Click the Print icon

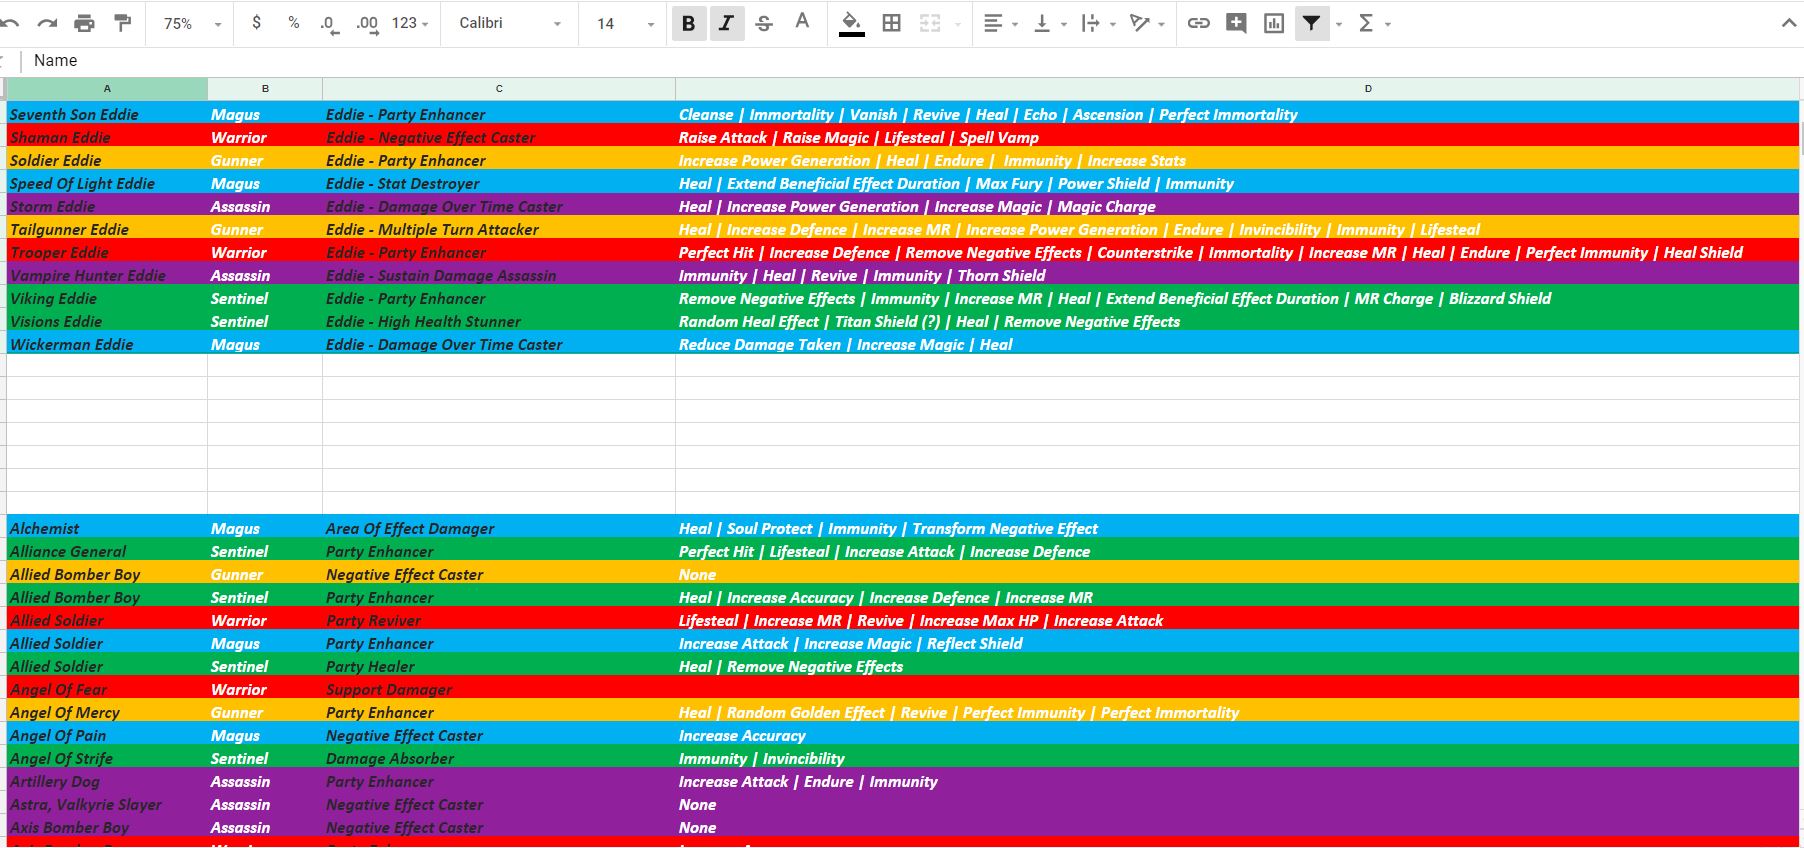[x=85, y=23]
